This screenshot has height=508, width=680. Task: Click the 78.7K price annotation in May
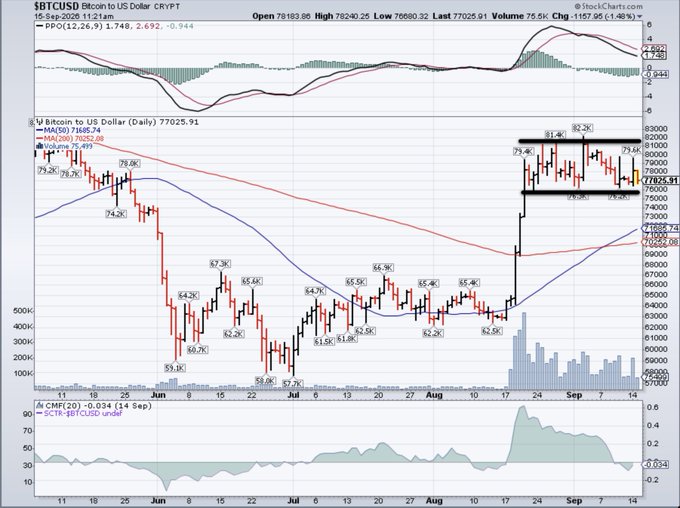tap(70, 174)
